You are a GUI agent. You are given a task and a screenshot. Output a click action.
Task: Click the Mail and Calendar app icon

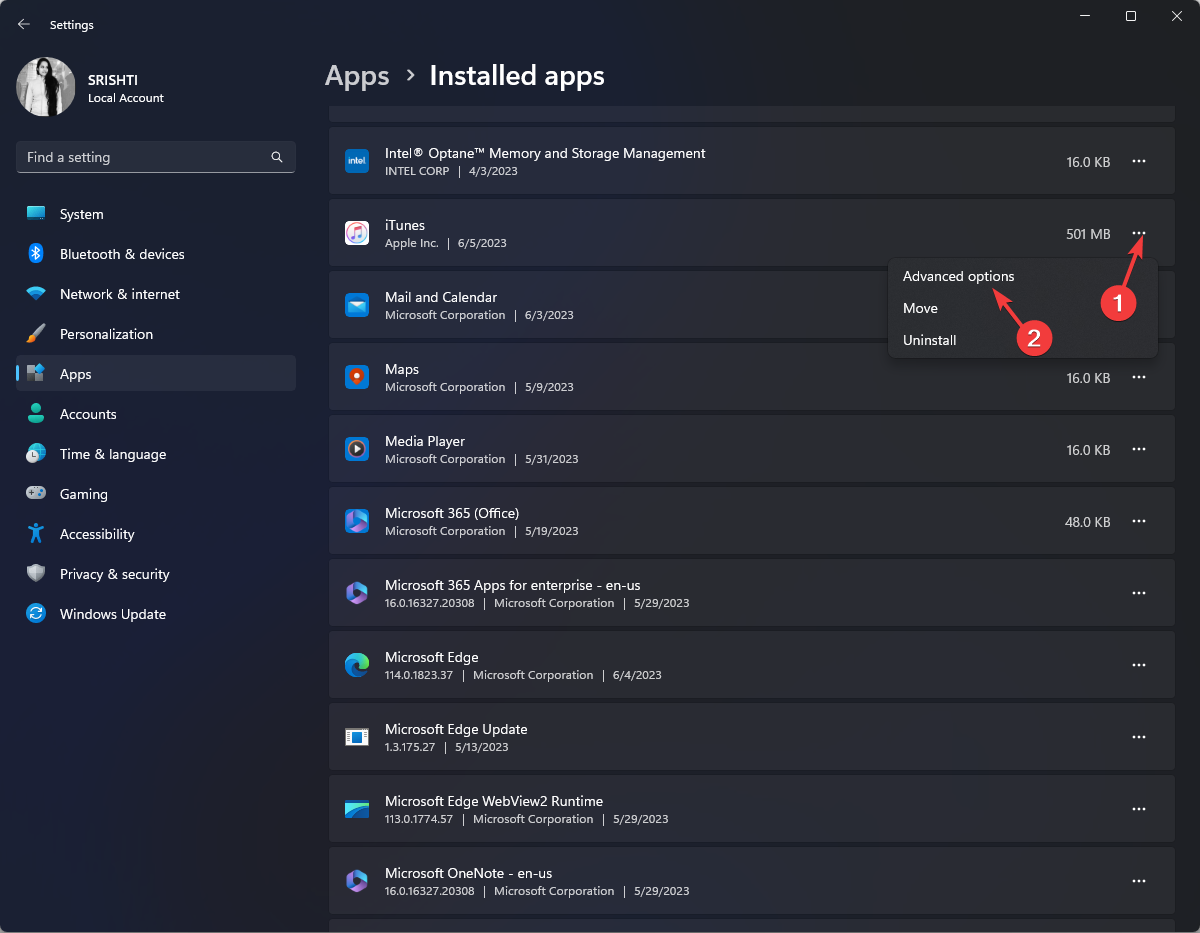[357, 305]
